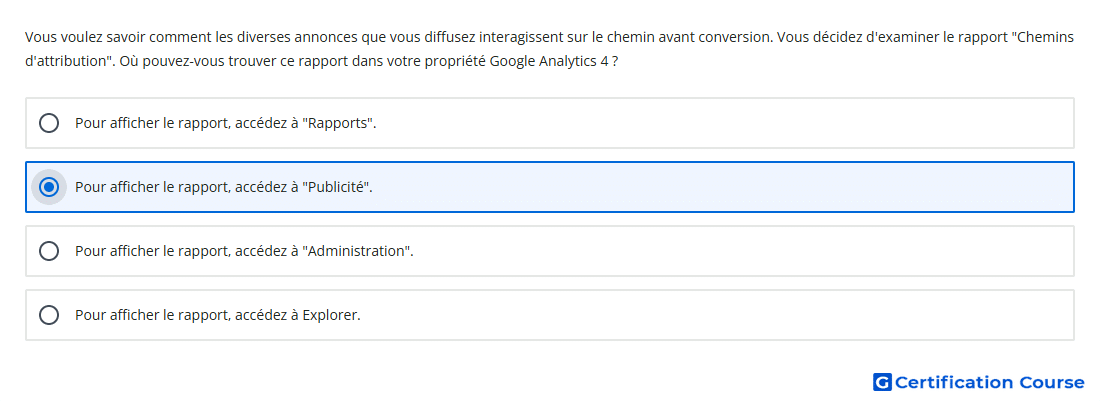This screenshot has width=1100, height=401.
Task: Click the answer sentence mentioning "Administration"
Action: point(244,251)
